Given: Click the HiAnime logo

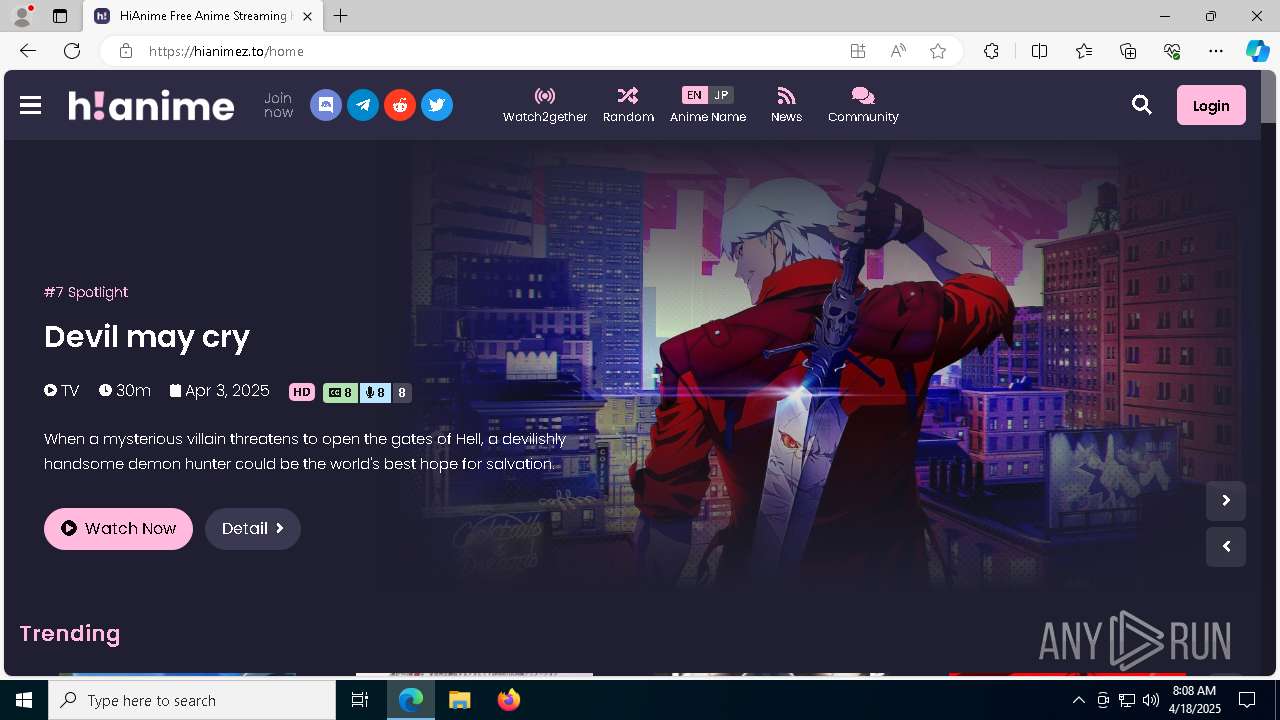Looking at the screenshot, I should click(x=151, y=105).
